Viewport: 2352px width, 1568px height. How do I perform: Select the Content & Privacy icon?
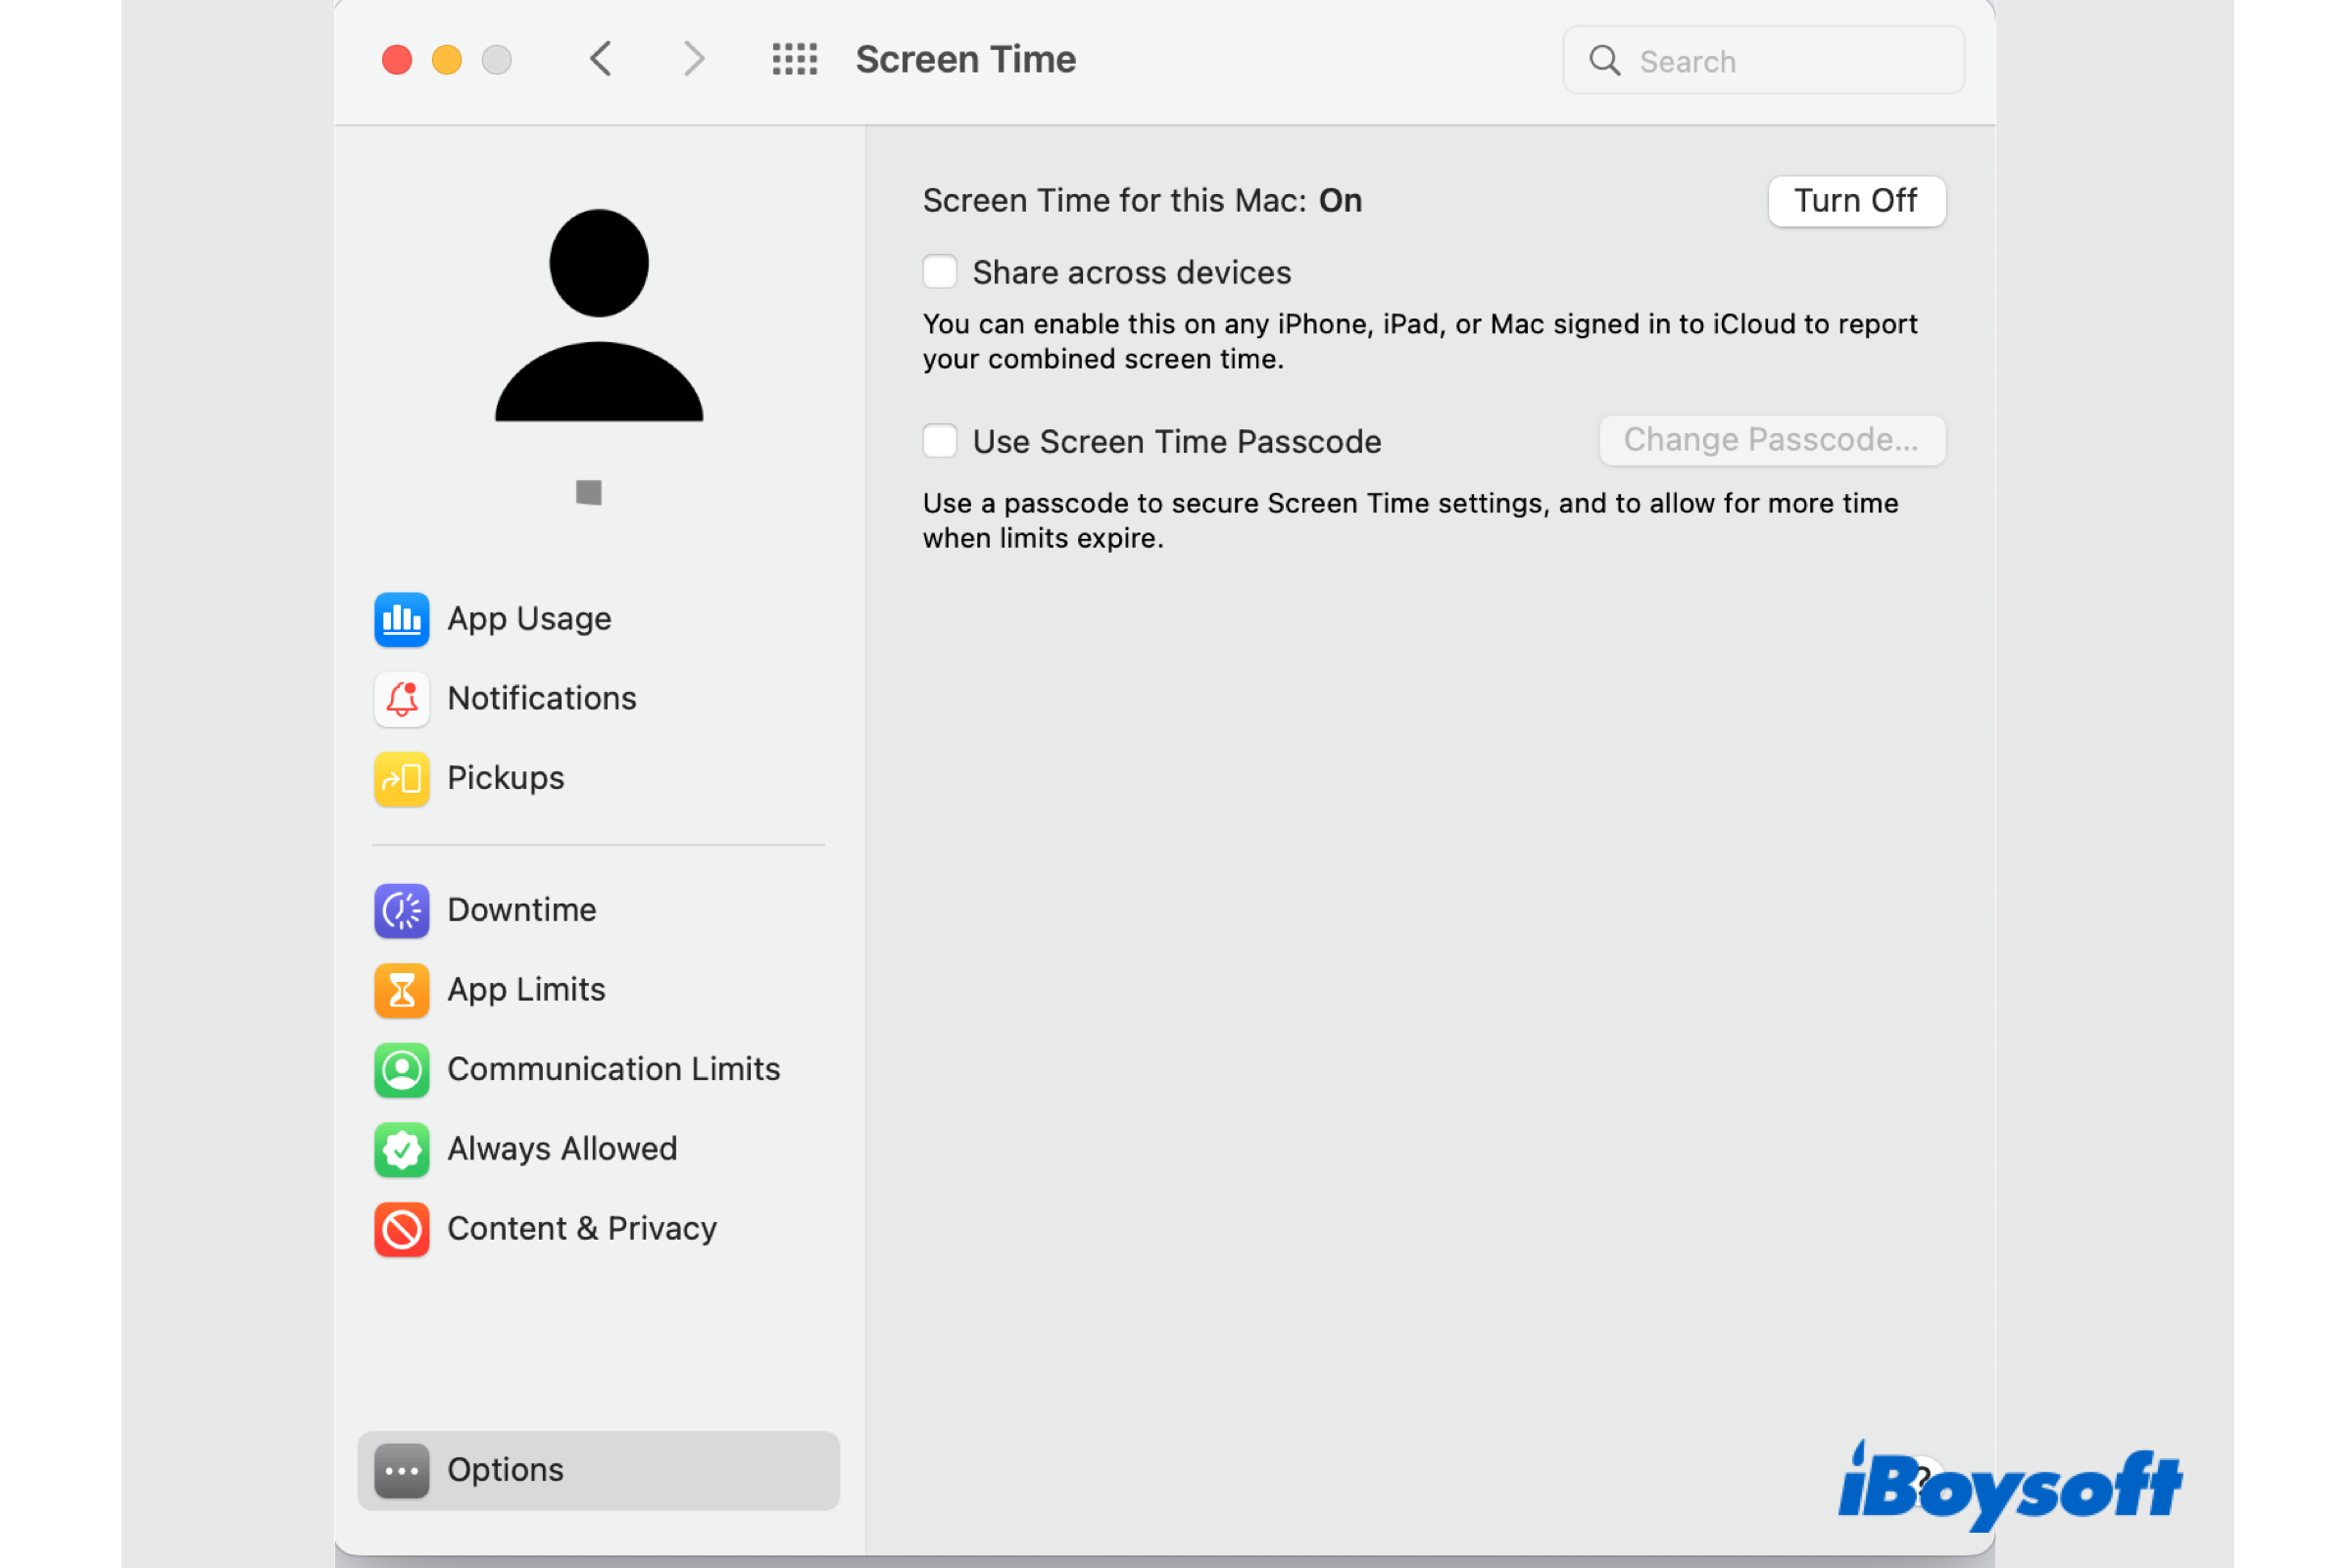(x=401, y=1228)
